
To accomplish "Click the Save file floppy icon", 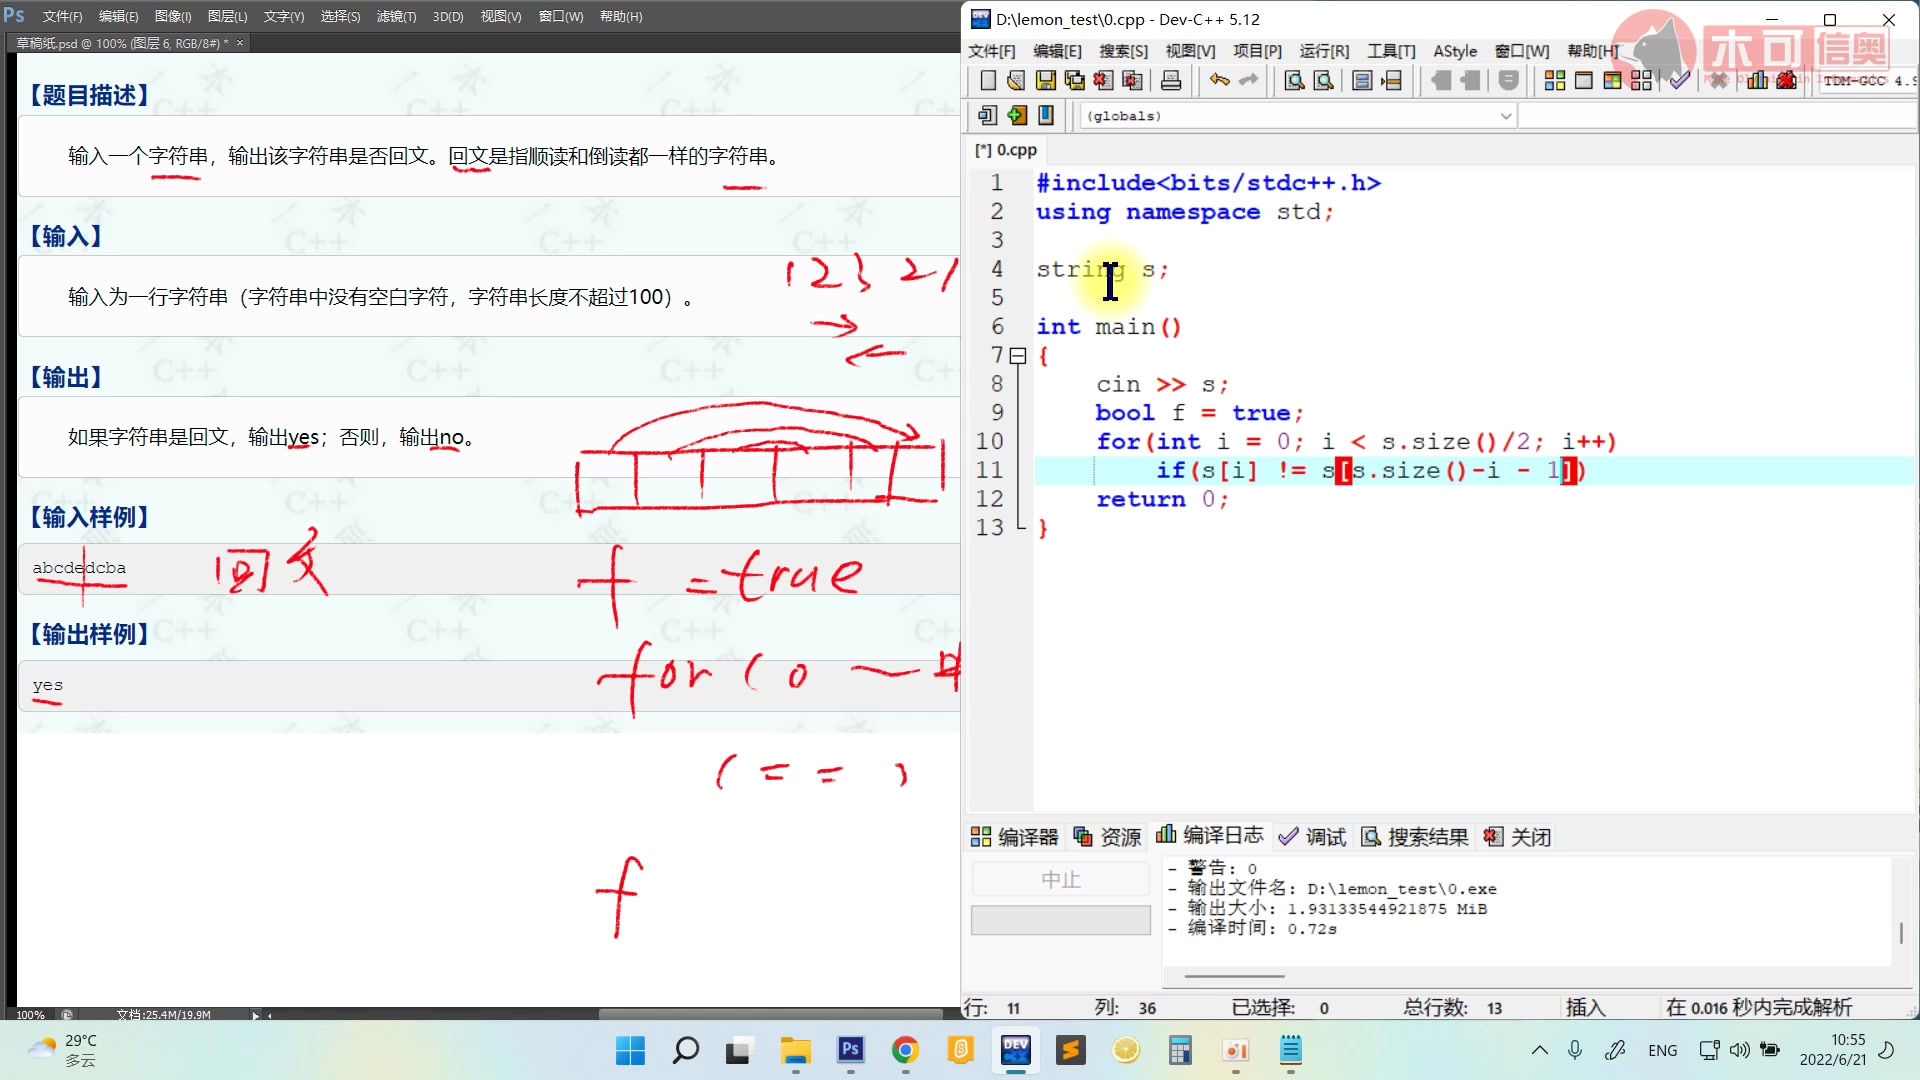I will 1046,81.
